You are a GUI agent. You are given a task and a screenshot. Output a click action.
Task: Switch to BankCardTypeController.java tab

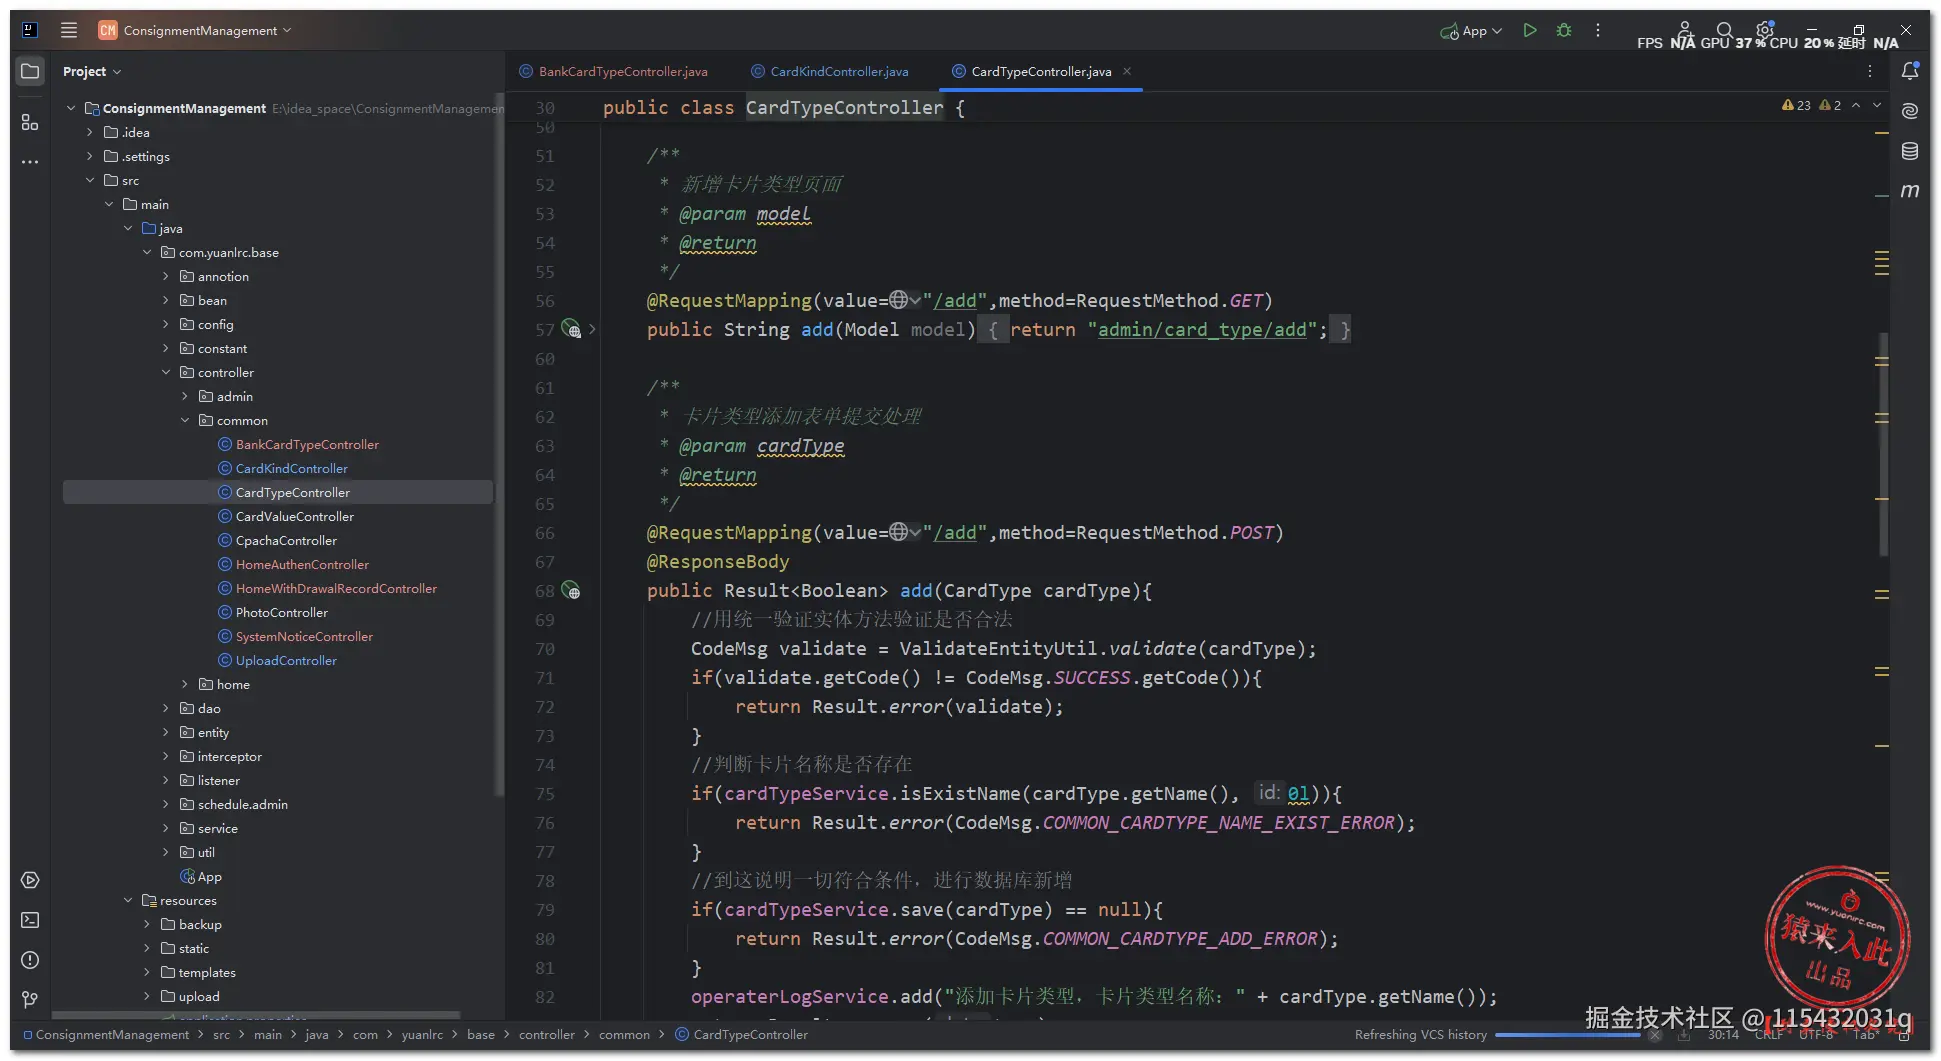pyautogui.click(x=613, y=71)
